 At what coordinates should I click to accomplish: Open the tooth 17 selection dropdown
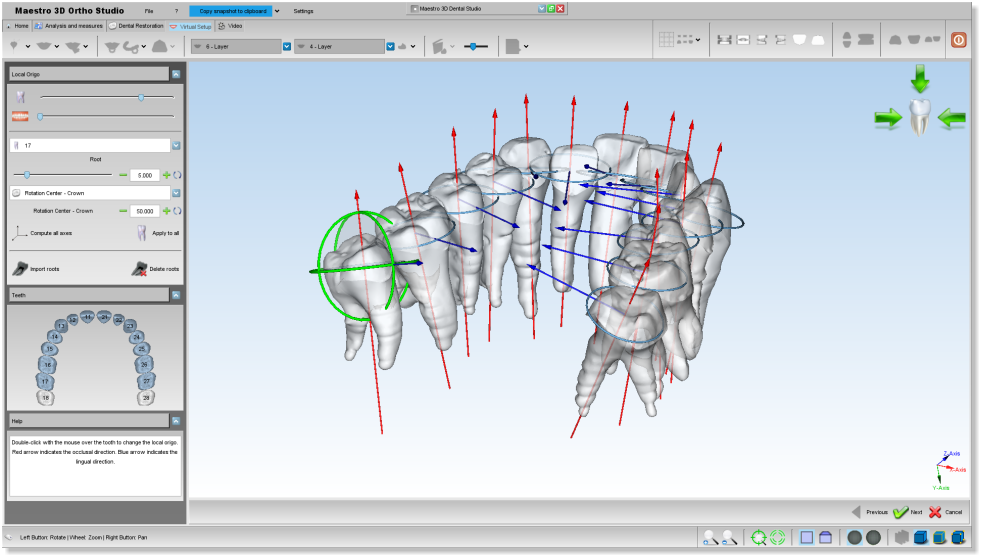point(176,145)
